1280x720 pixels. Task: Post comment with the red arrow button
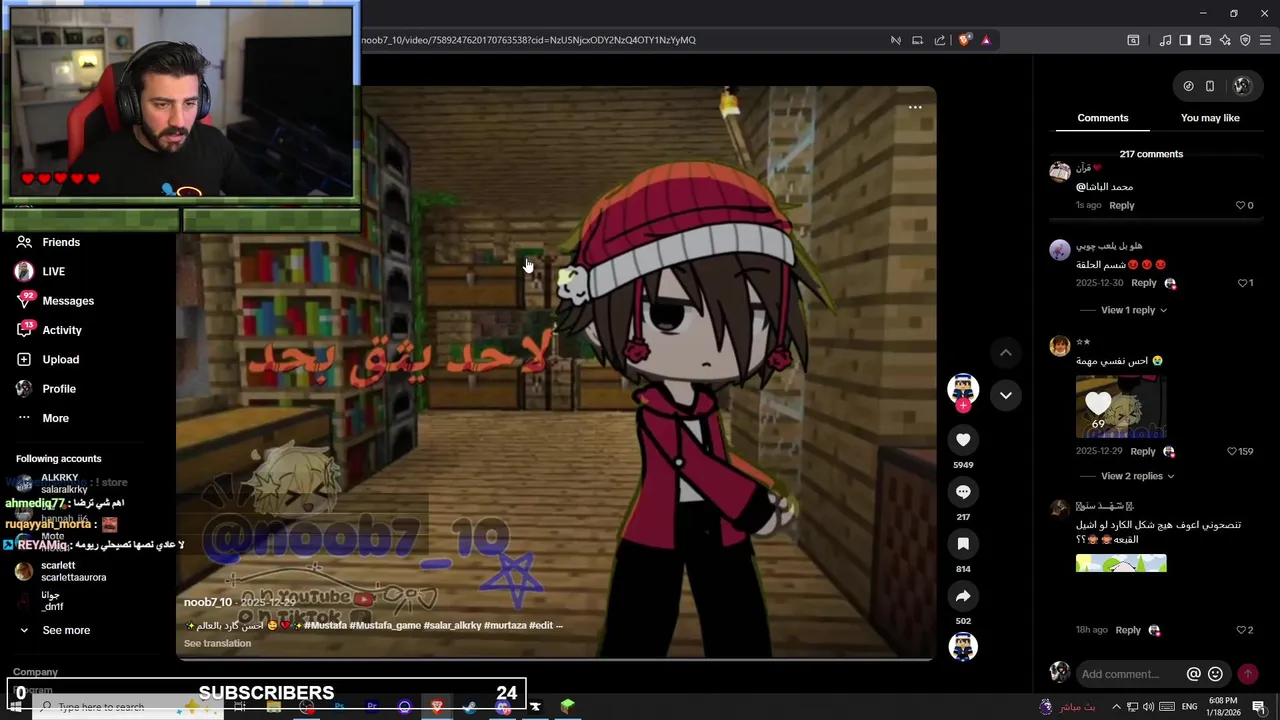[x=1247, y=674]
